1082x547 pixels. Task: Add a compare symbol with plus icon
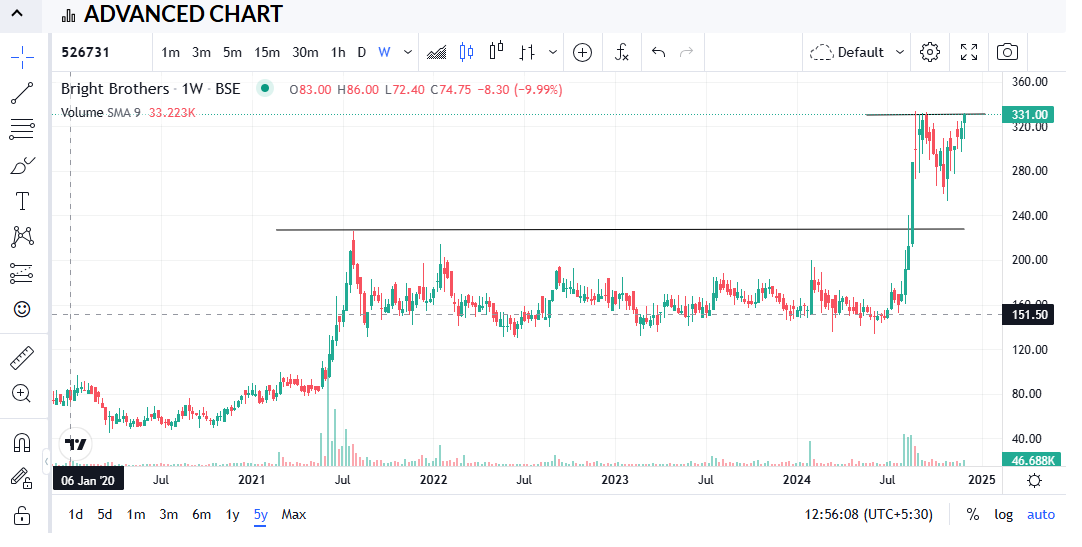582,52
